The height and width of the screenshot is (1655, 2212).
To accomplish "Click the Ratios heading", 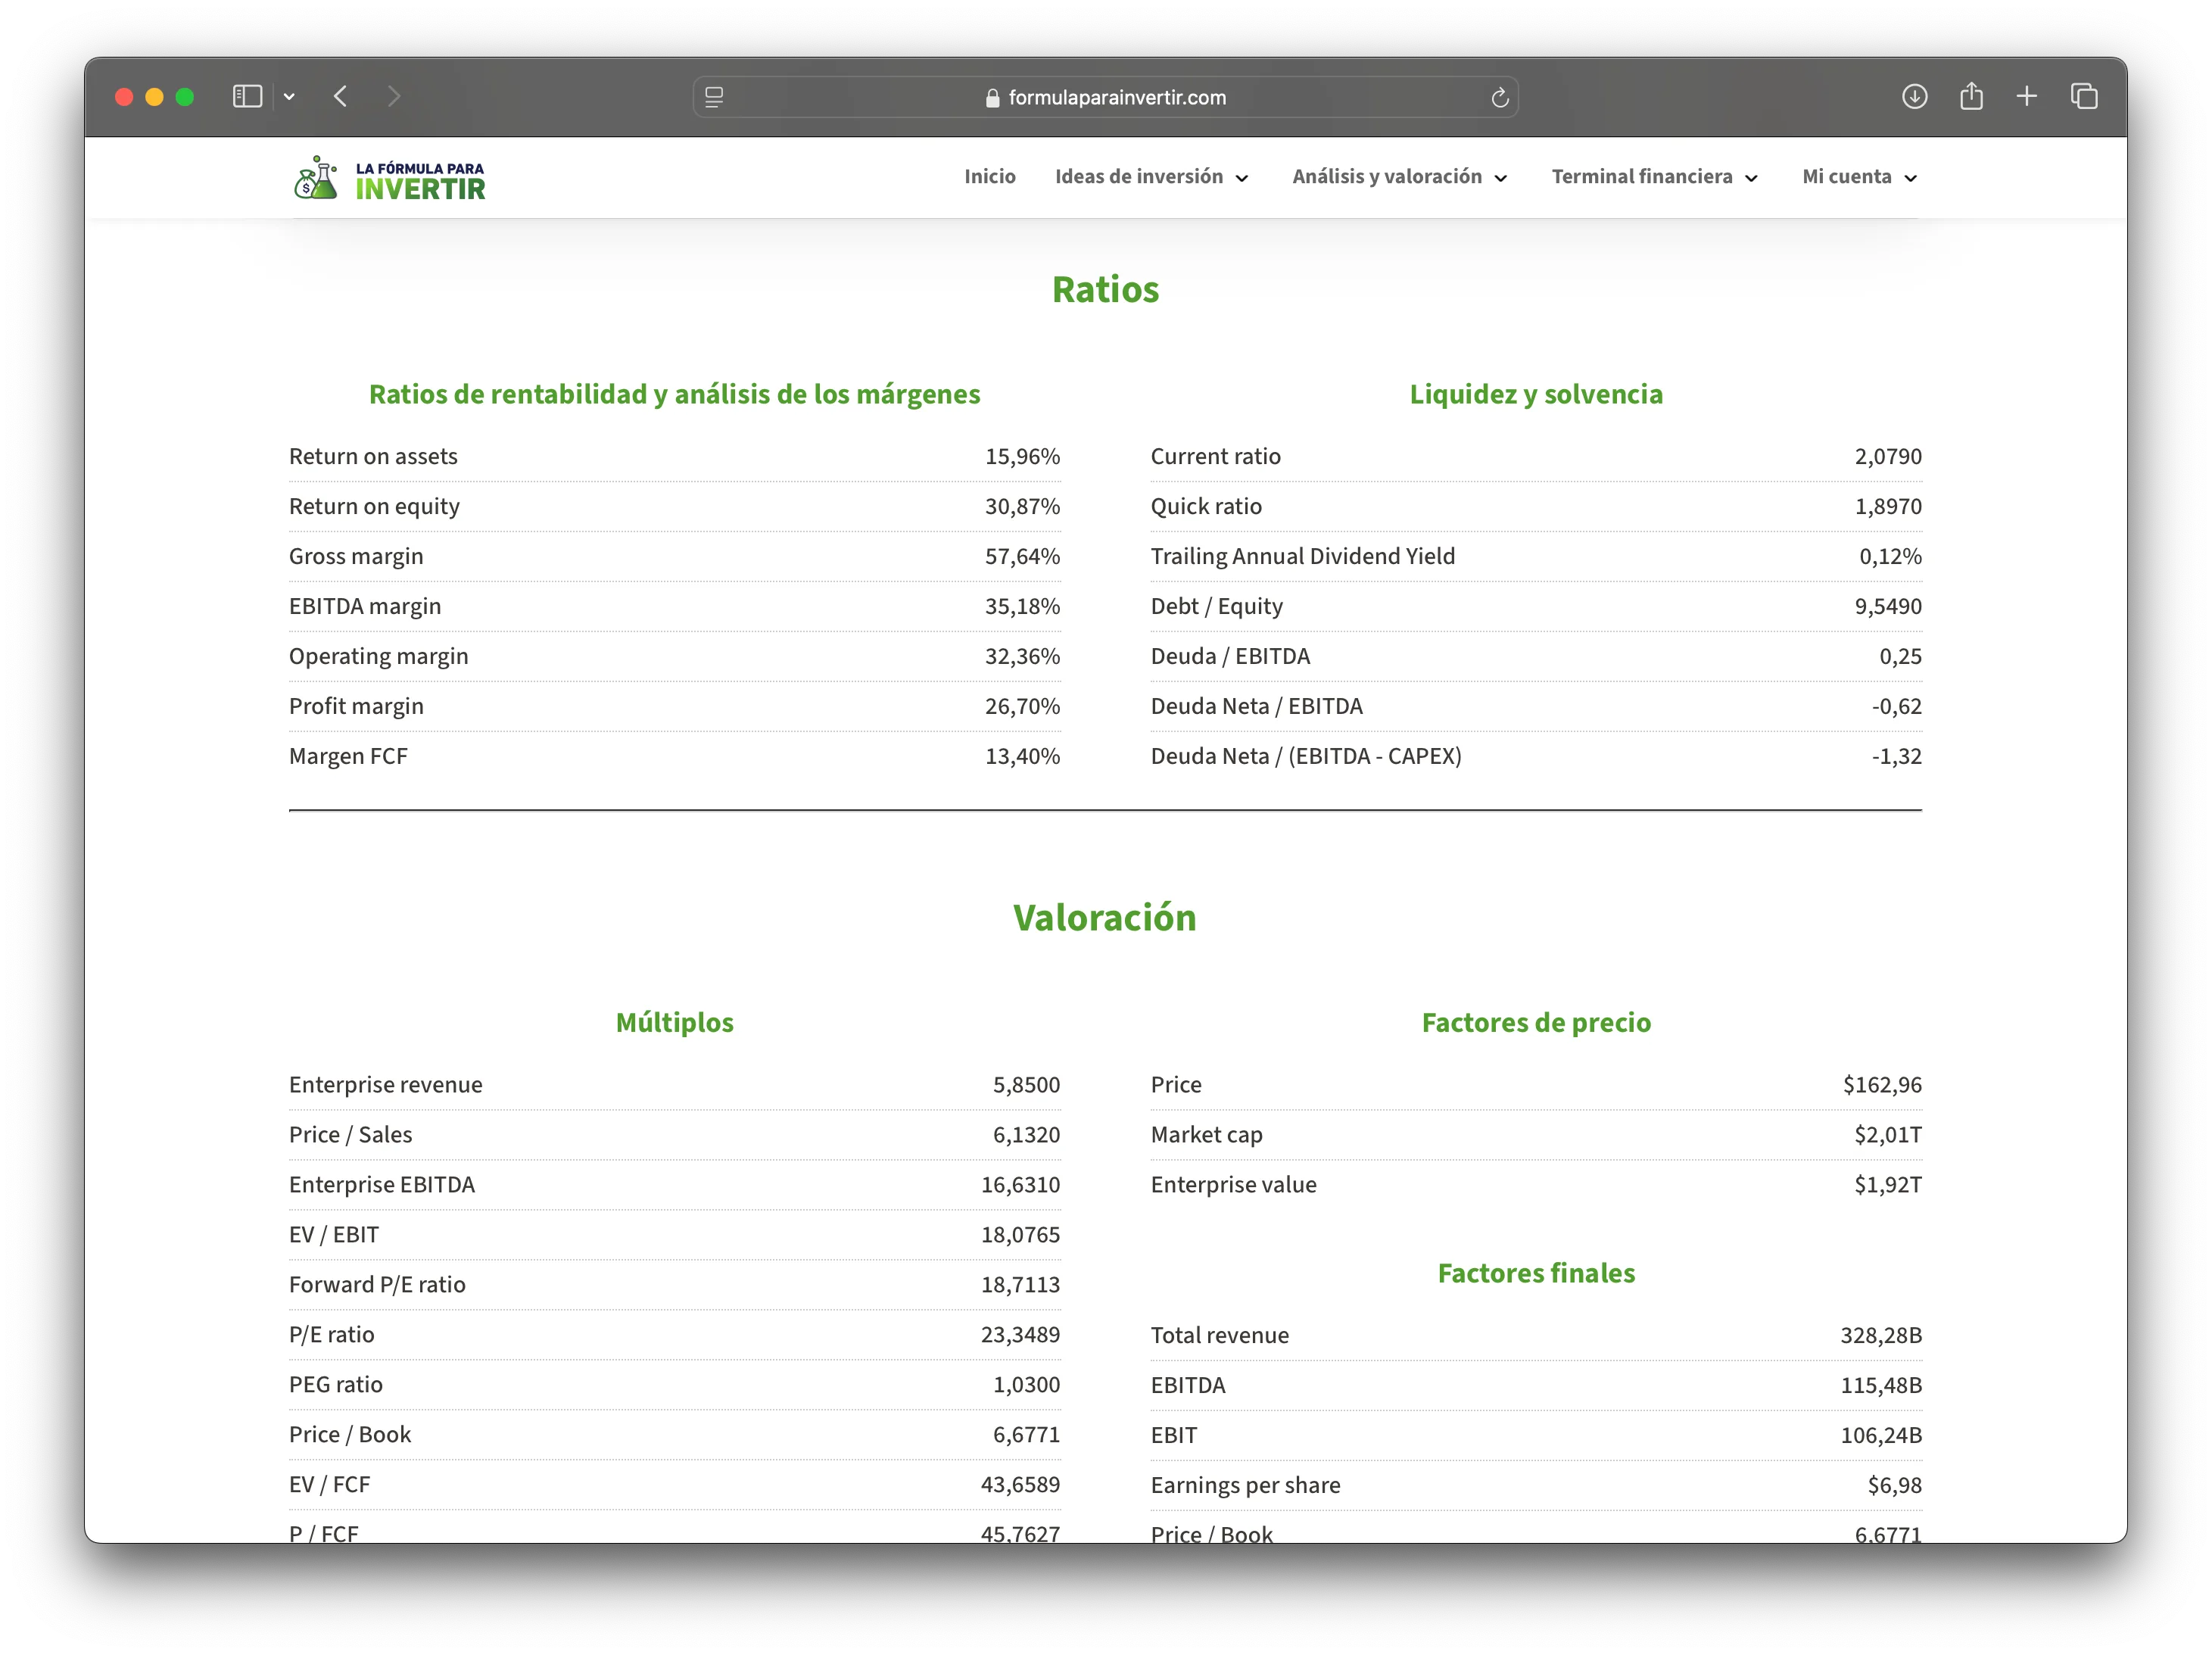I will 1105,290.
